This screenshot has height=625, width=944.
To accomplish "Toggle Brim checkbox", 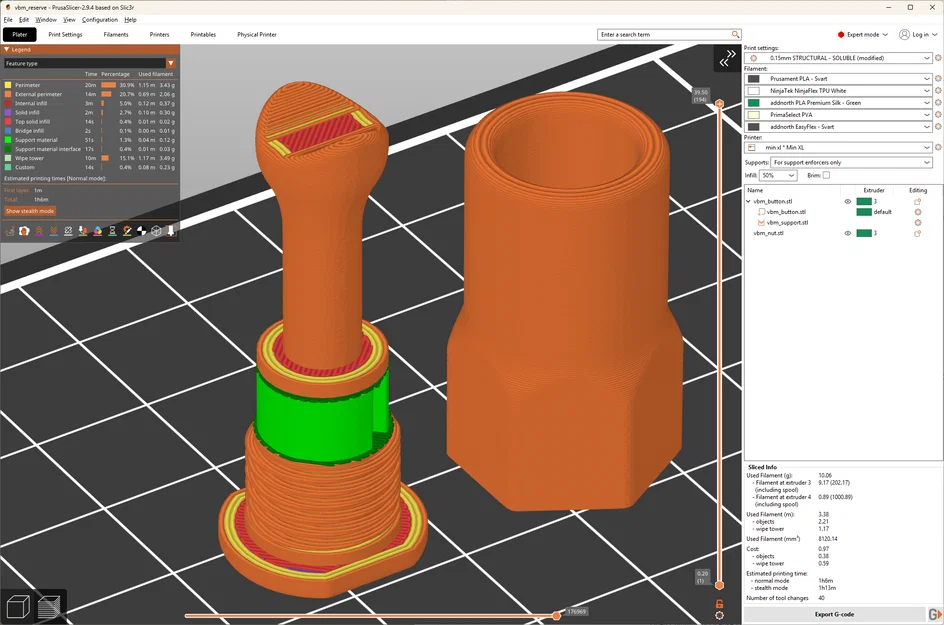I will click(x=826, y=175).
